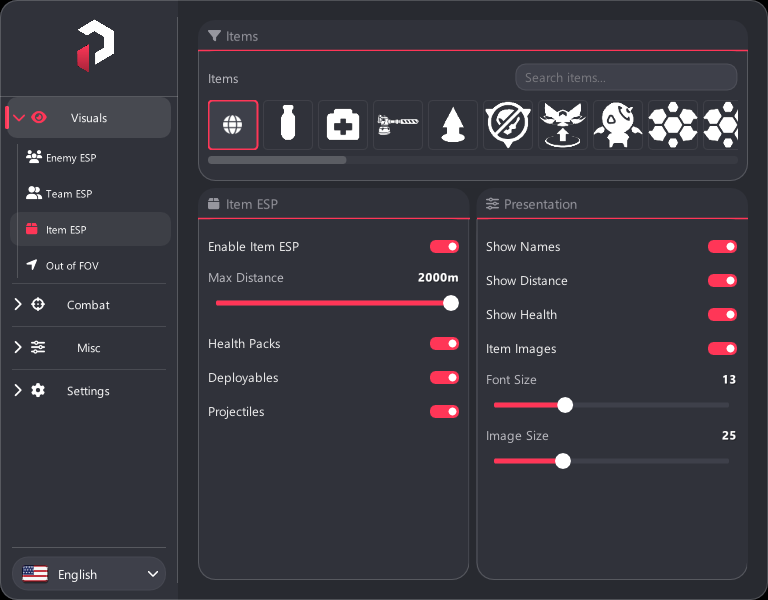Click the users icon next to Team ESP
This screenshot has height=600, width=768.
pyautogui.click(x=34, y=193)
